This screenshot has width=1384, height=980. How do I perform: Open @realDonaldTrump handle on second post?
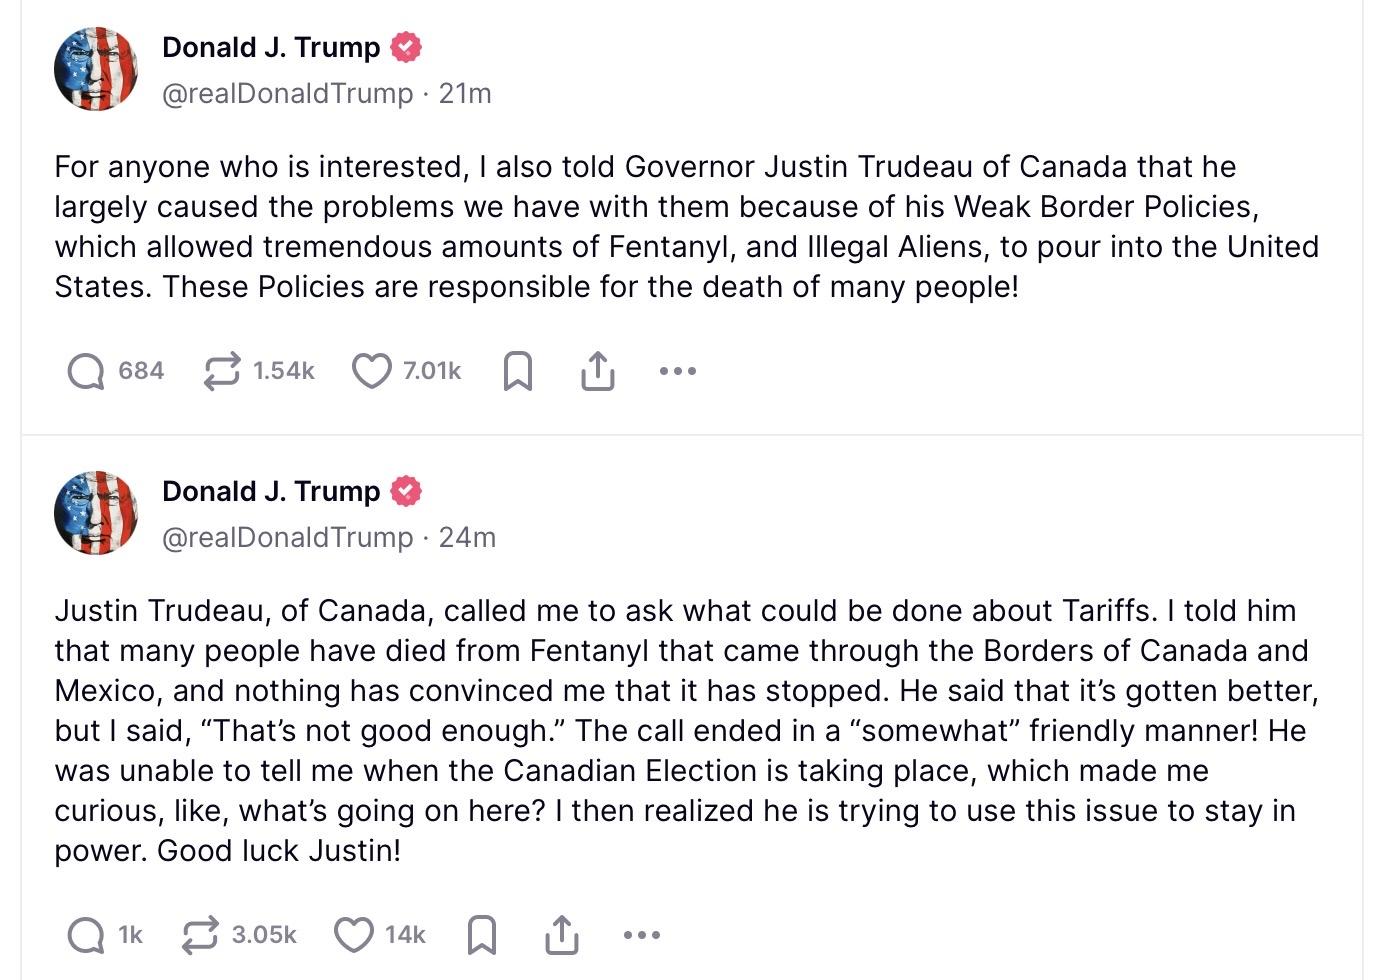pos(288,537)
